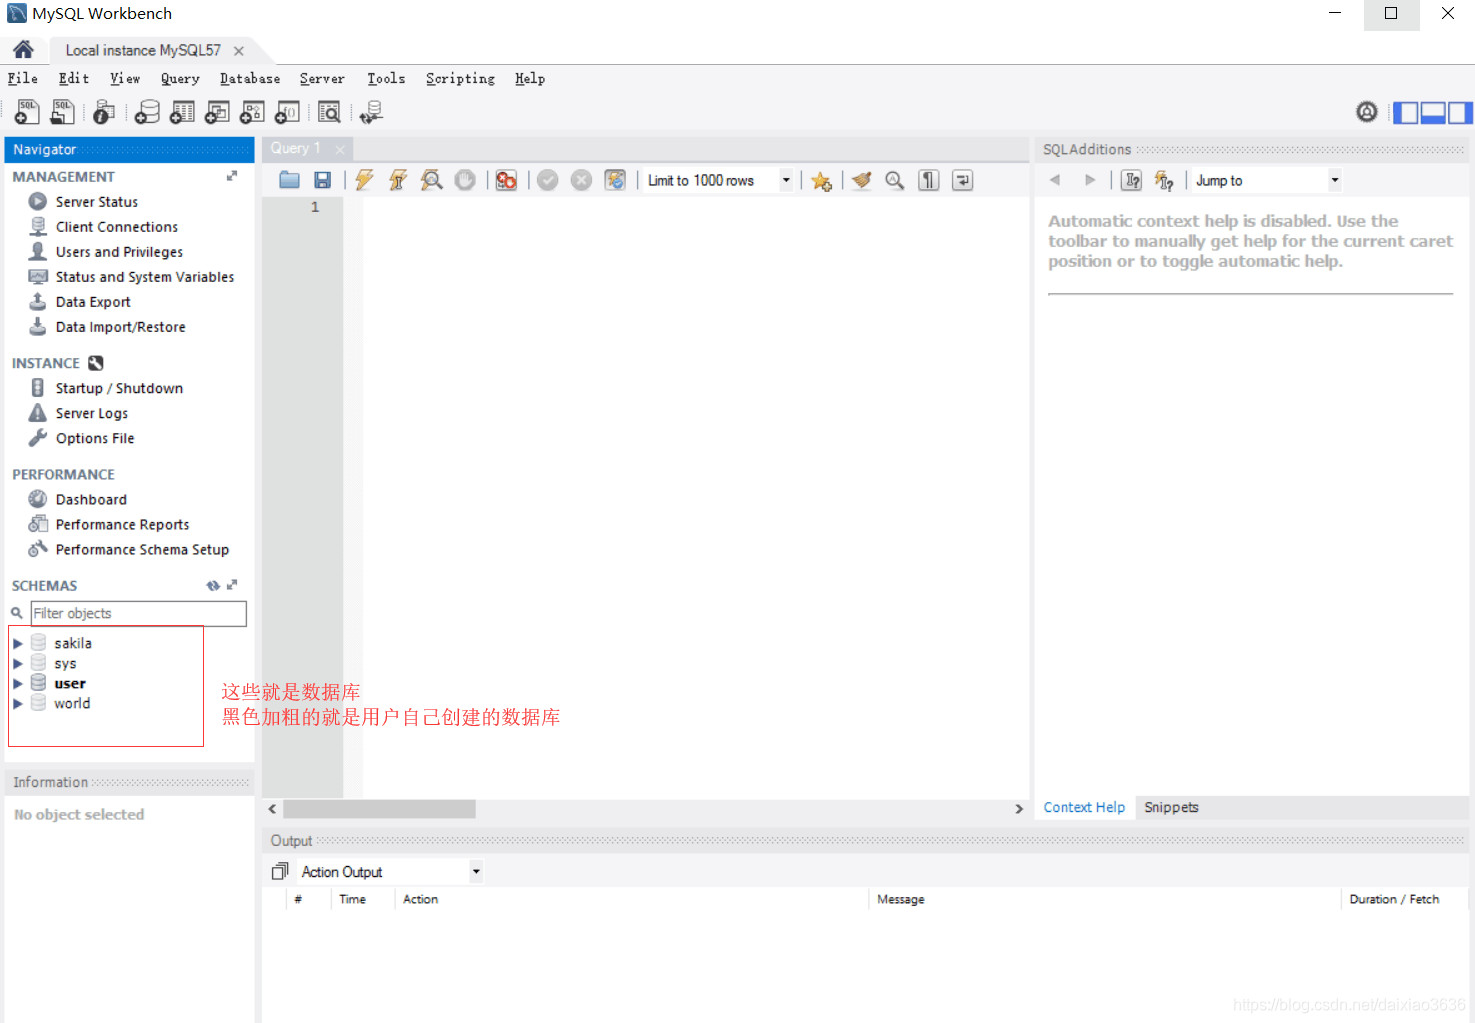Viewport: 1475px width, 1023px height.
Task: Expand the sakila schema
Action: tap(18, 643)
